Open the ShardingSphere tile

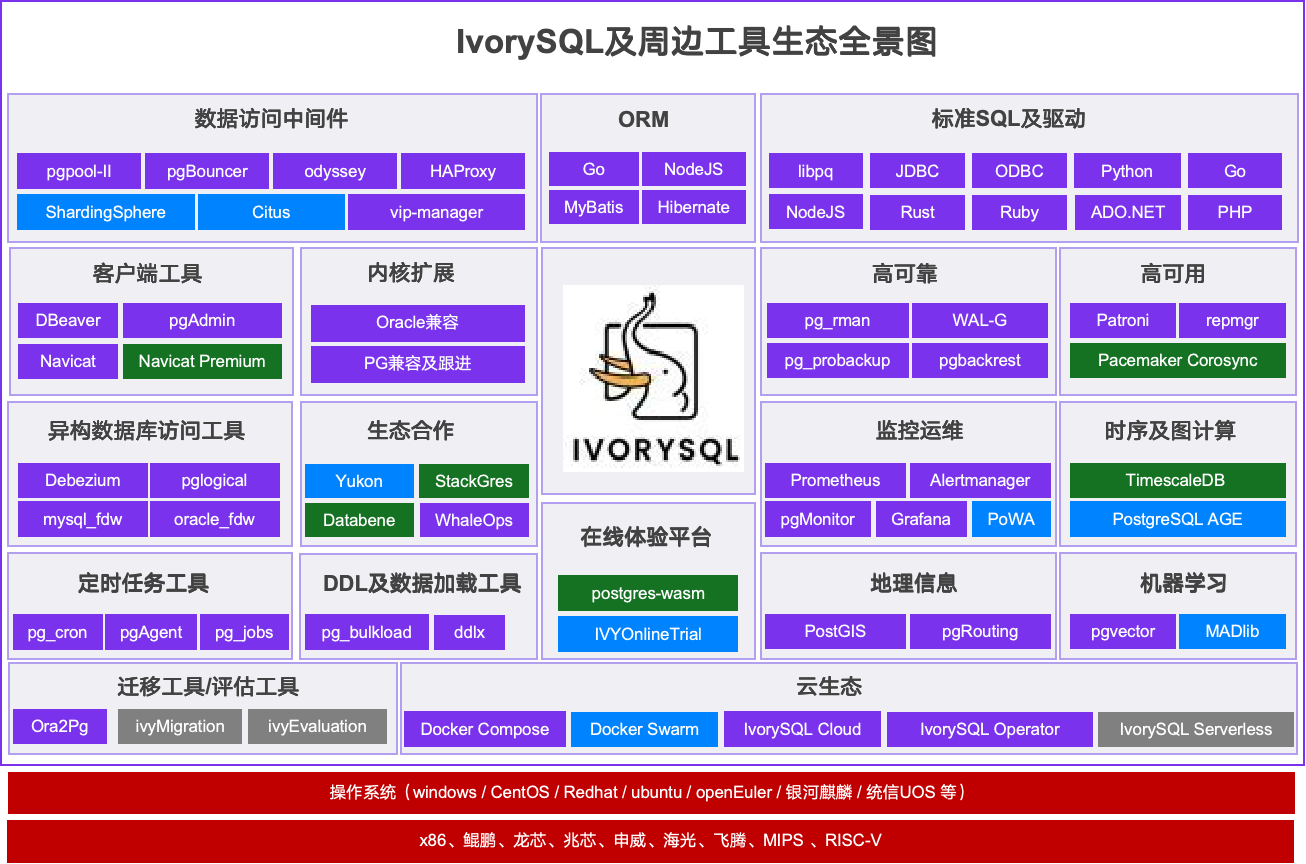[x=104, y=212]
